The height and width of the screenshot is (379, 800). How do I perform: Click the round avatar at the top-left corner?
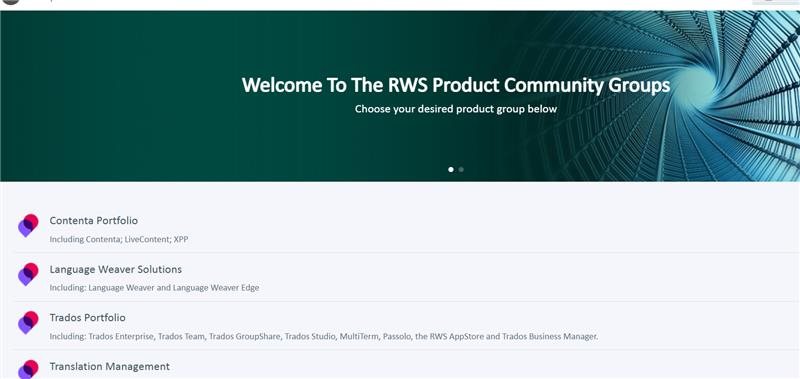click(11, 2)
